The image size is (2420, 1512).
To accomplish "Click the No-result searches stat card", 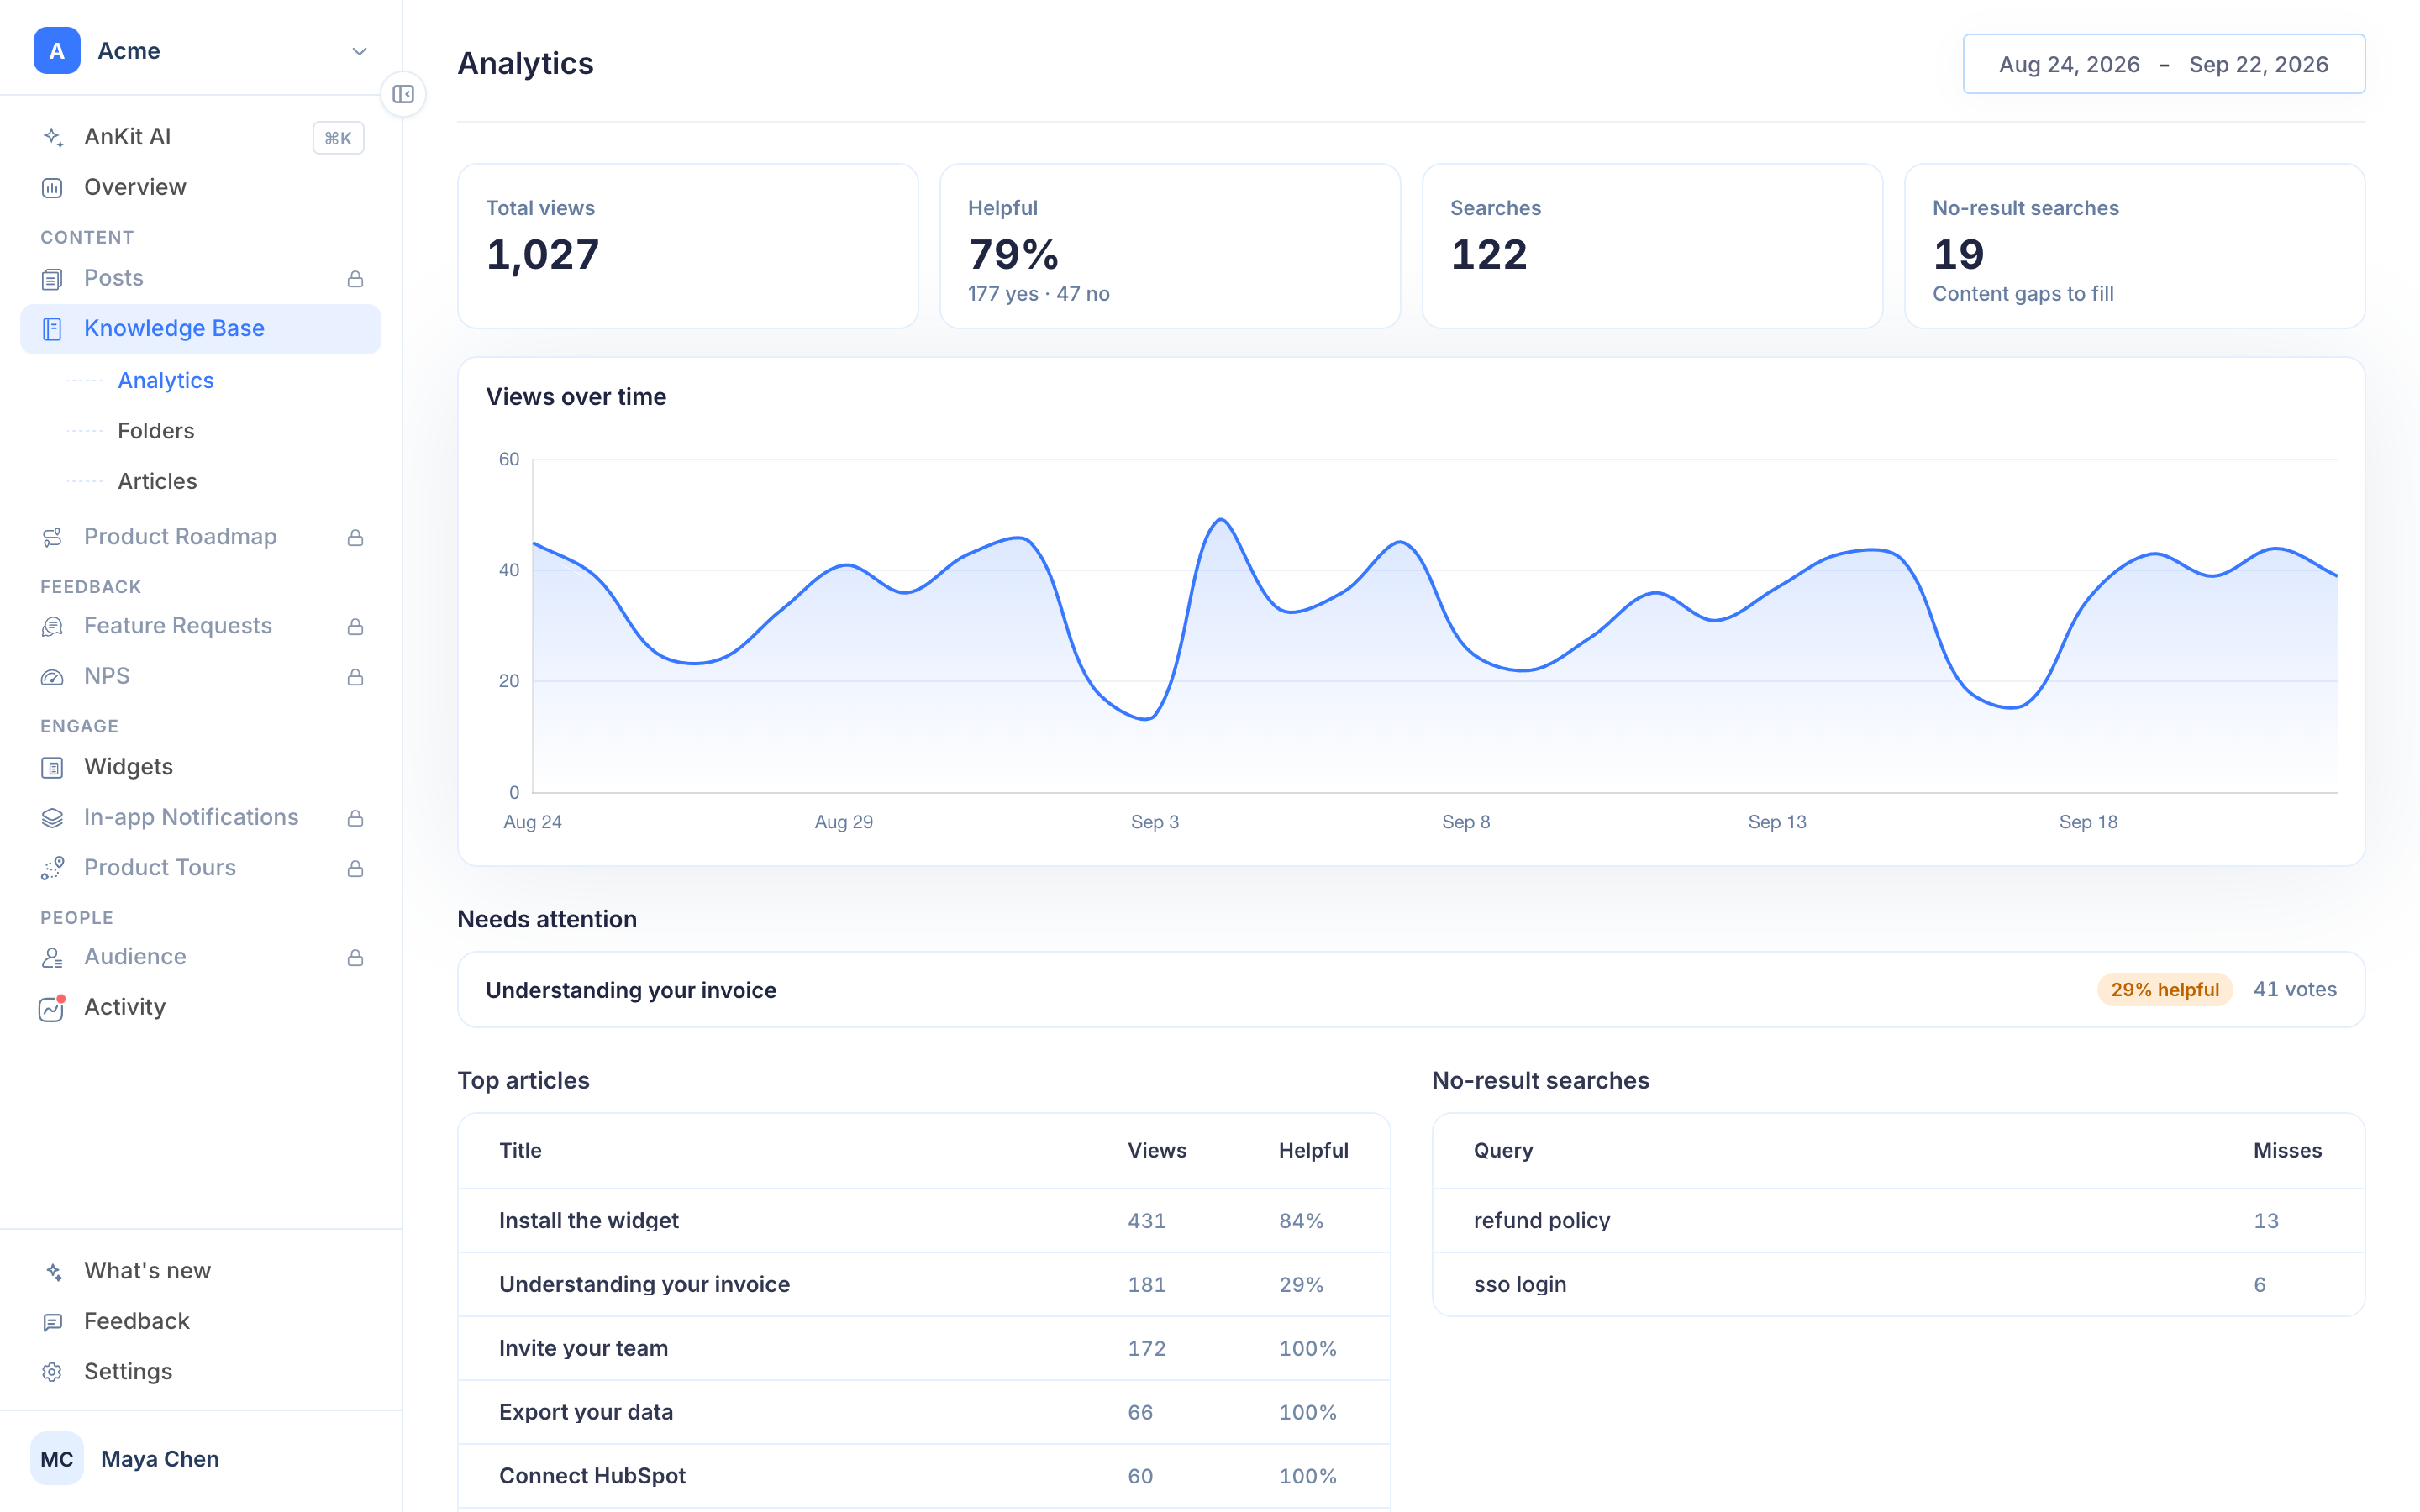I will pos(2134,246).
